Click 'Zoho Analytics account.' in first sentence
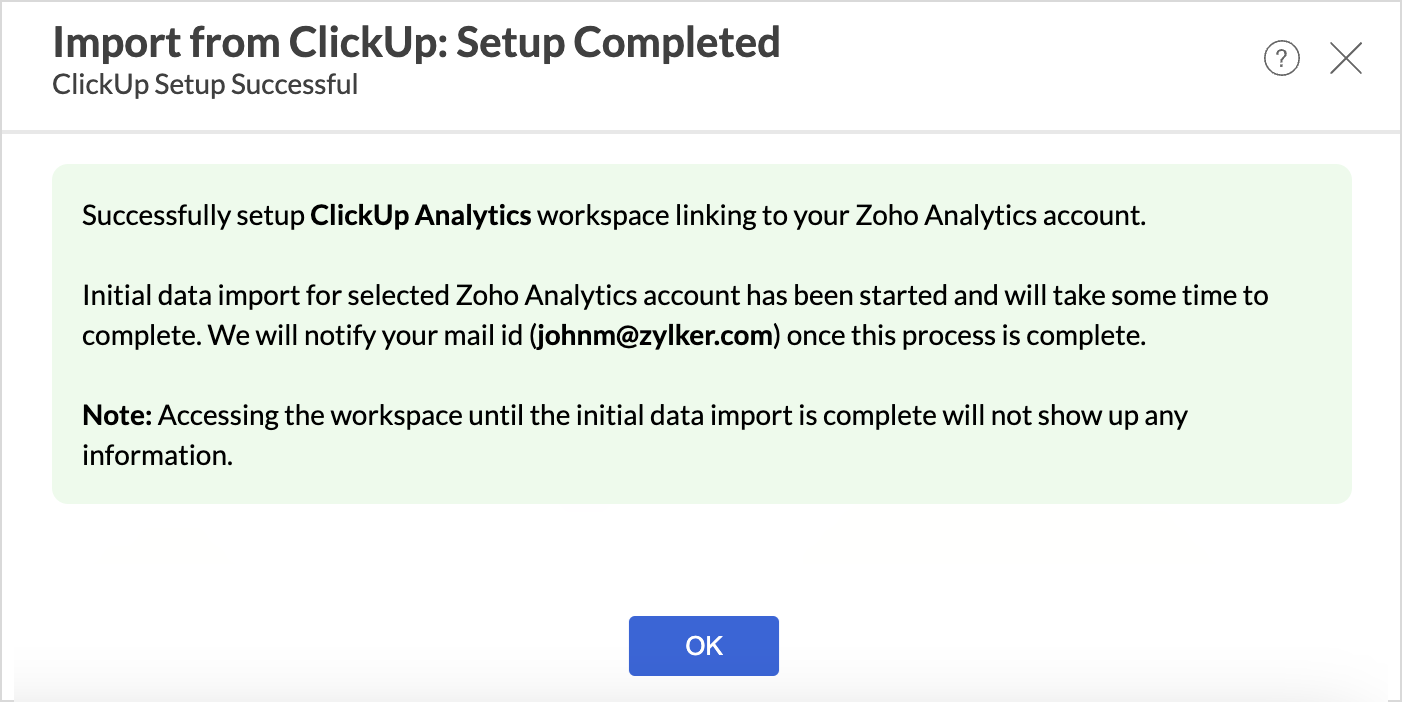 click(1002, 216)
